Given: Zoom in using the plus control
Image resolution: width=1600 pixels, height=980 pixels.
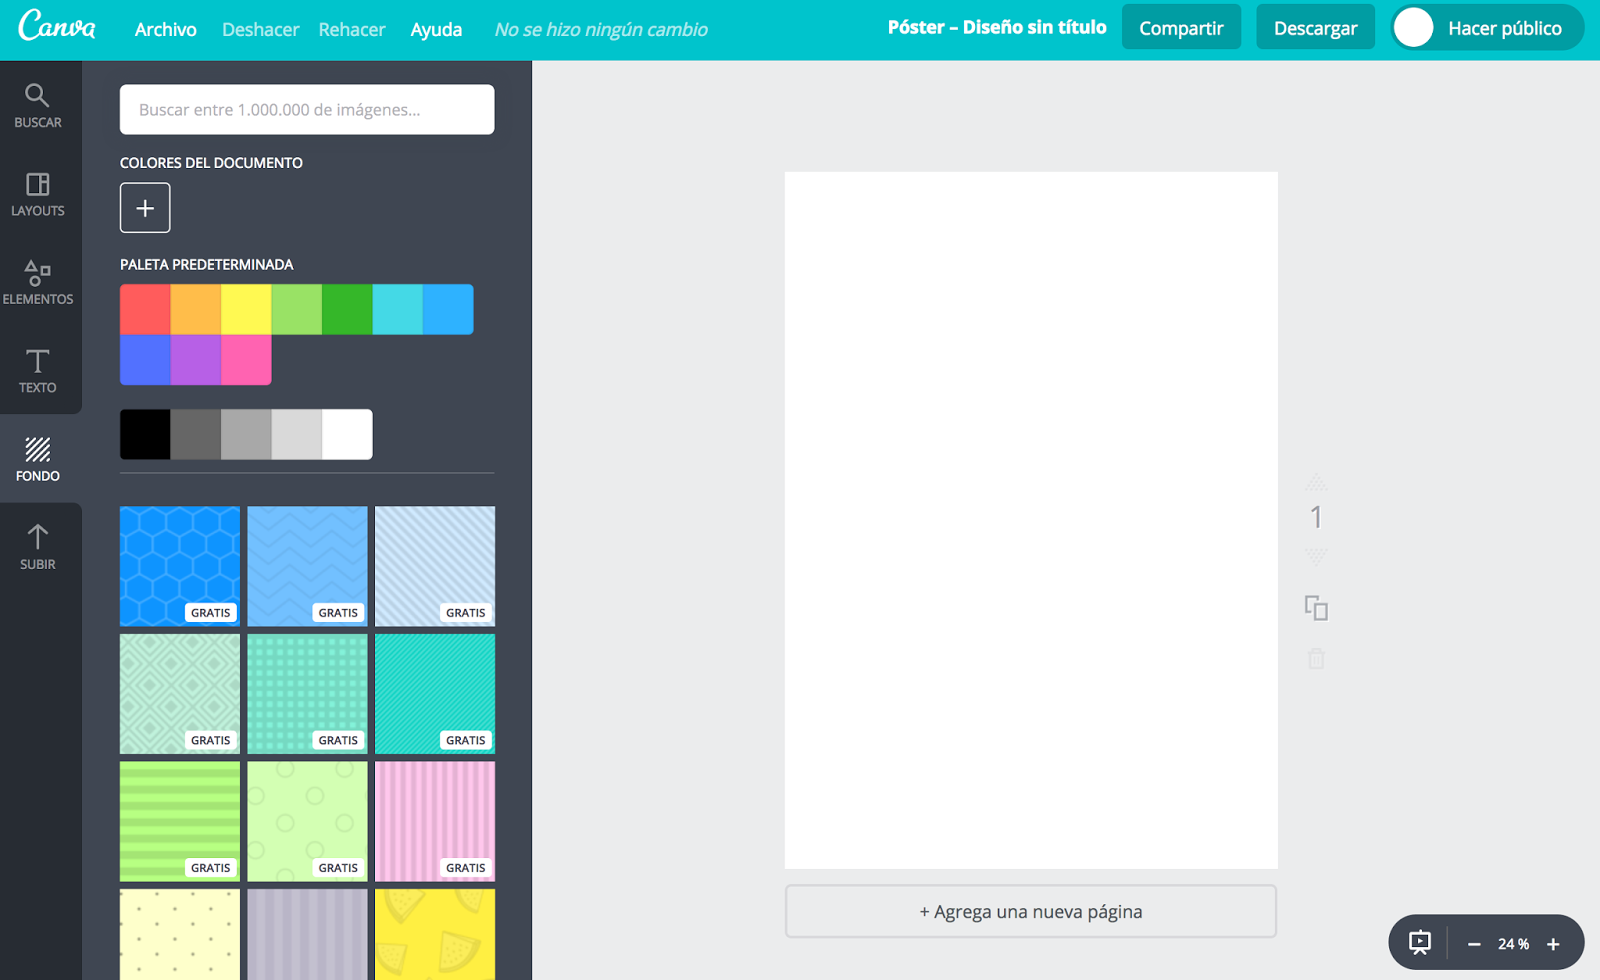Looking at the screenshot, I should 1553,942.
